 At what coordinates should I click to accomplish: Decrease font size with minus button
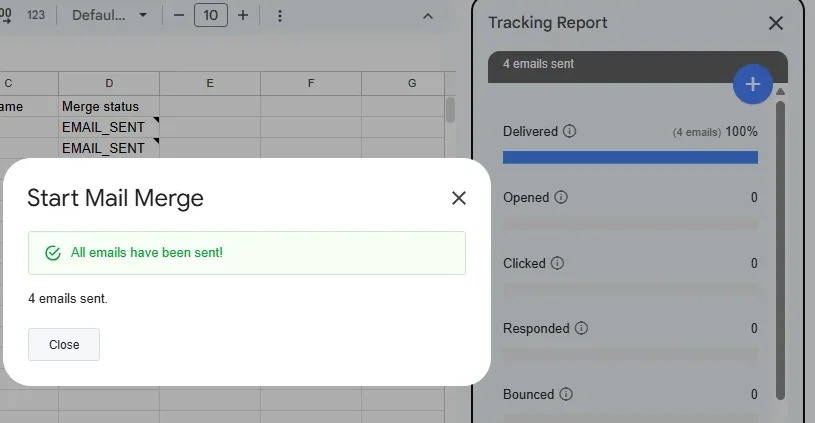(x=179, y=16)
